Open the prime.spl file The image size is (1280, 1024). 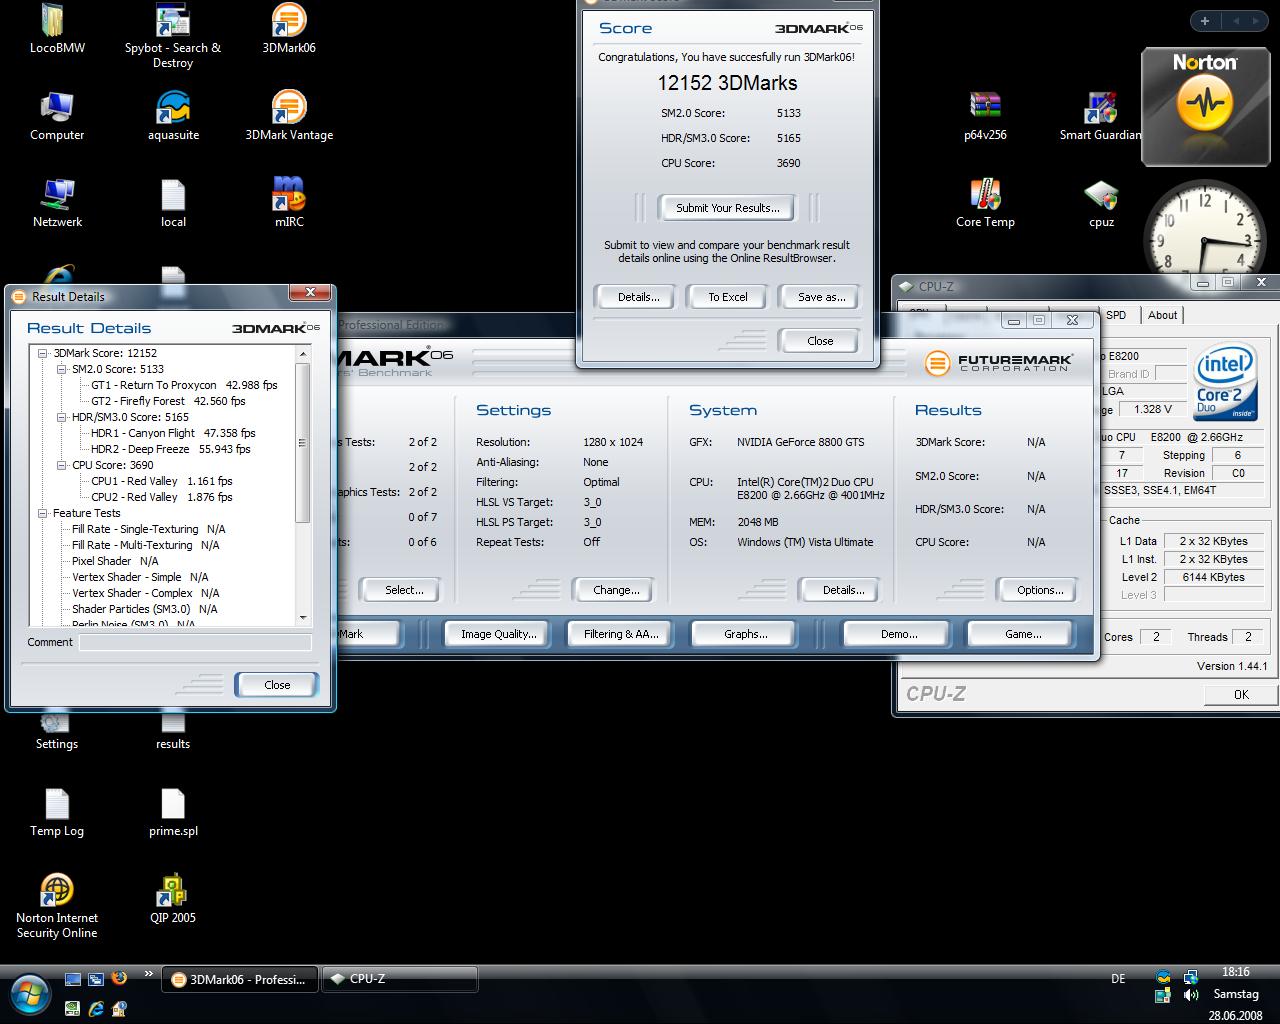pos(173,812)
